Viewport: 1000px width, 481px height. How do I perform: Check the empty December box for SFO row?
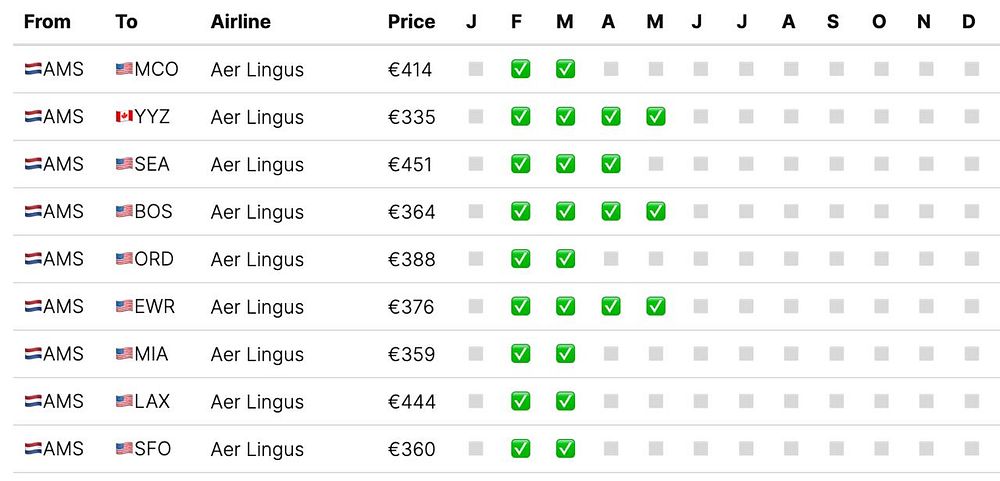(x=971, y=448)
